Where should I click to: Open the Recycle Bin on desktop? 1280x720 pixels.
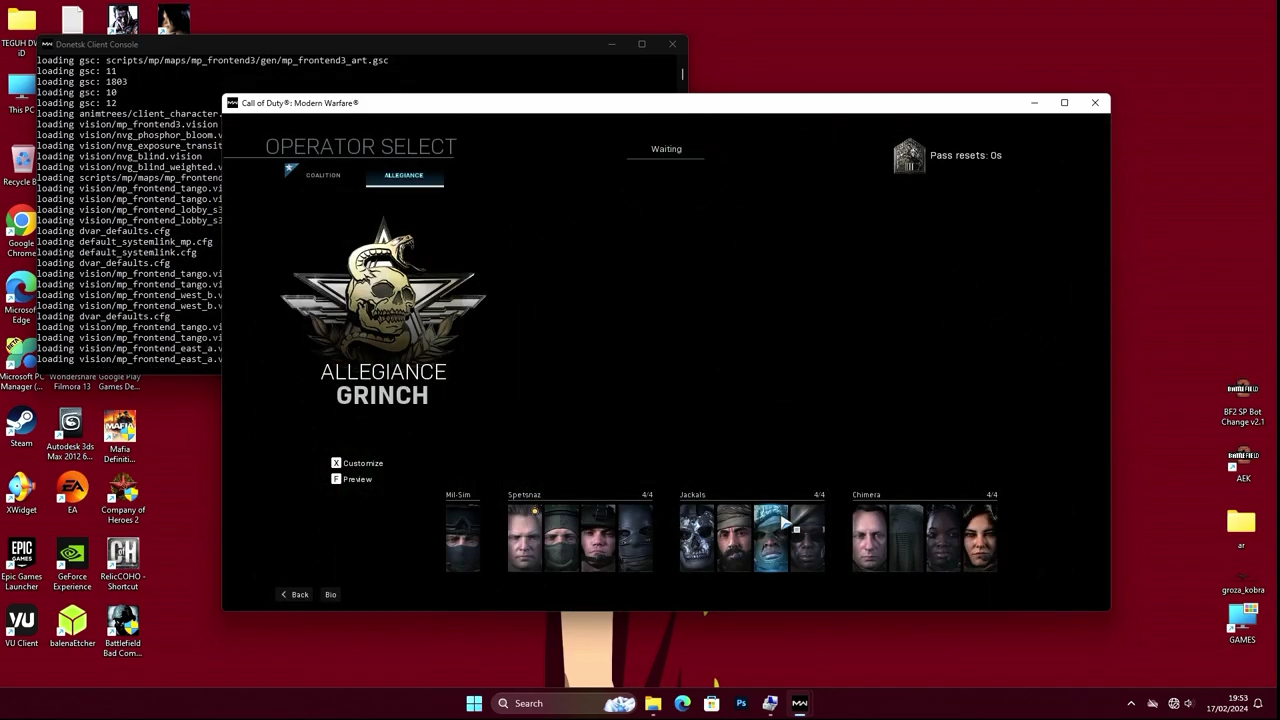coord(21,166)
